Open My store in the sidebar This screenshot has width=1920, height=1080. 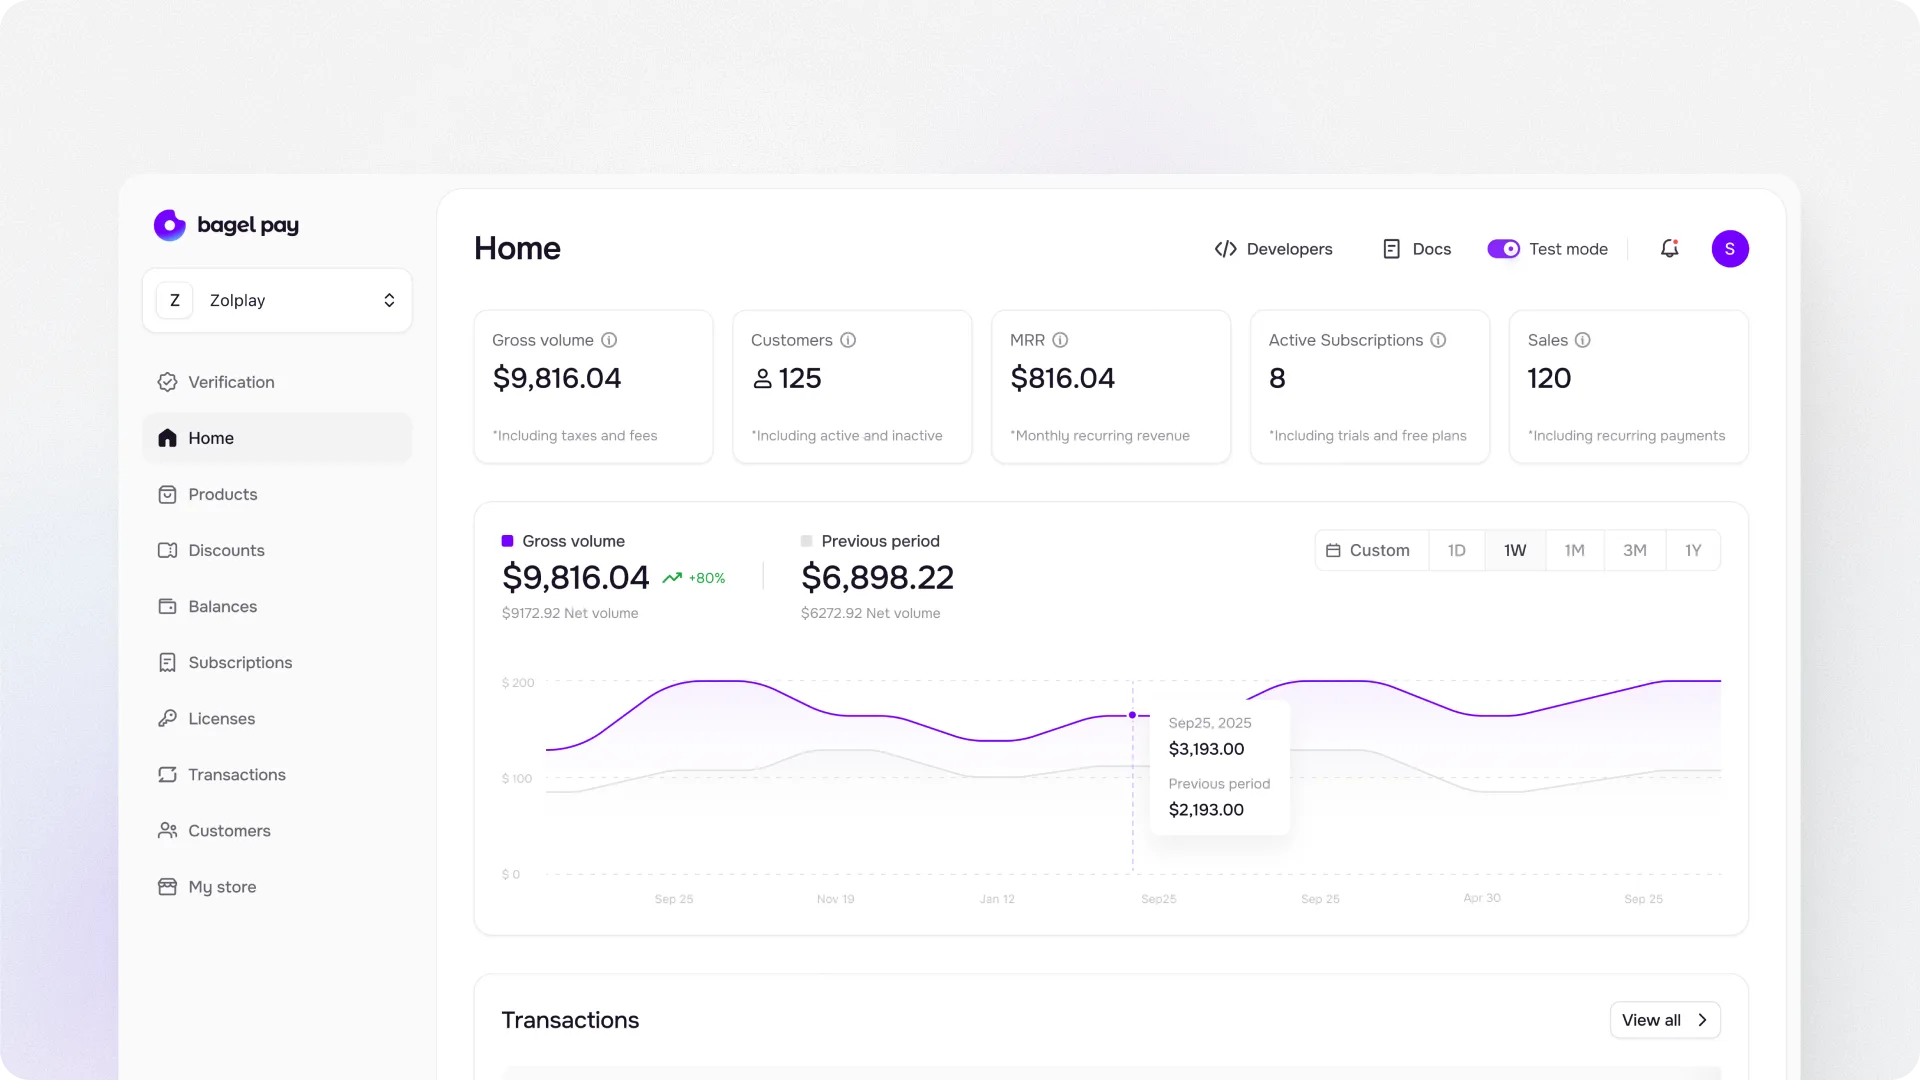click(277, 886)
